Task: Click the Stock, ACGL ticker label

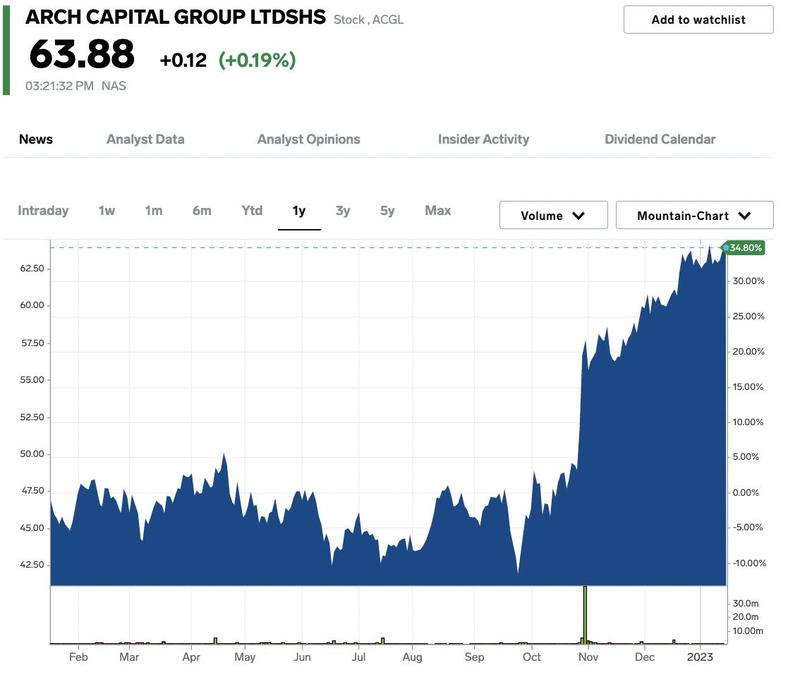Action: coord(368,20)
